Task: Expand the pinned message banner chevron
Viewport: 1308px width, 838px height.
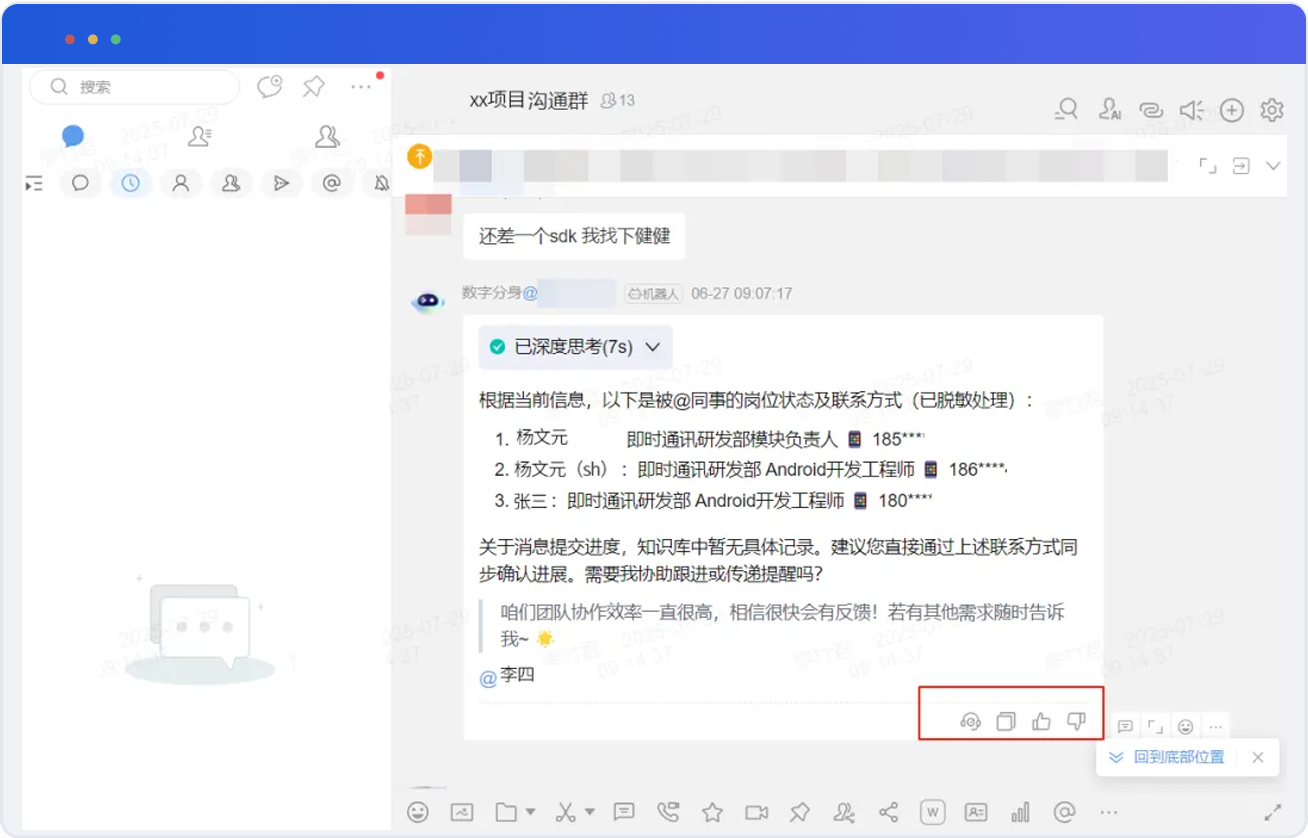Action: pyautogui.click(x=1273, y=166)
